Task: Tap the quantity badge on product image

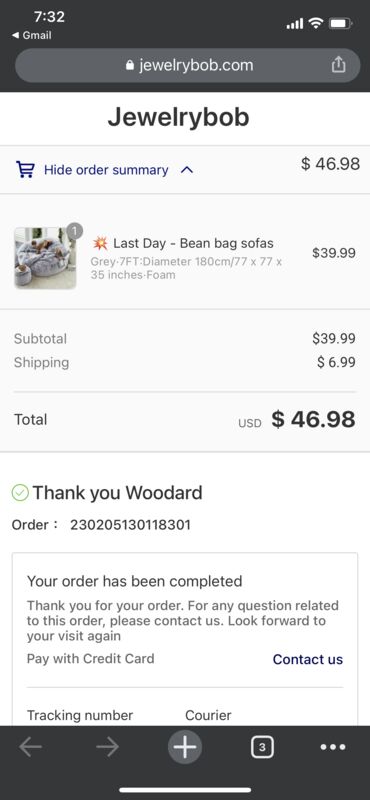Action: pos(75,231)
